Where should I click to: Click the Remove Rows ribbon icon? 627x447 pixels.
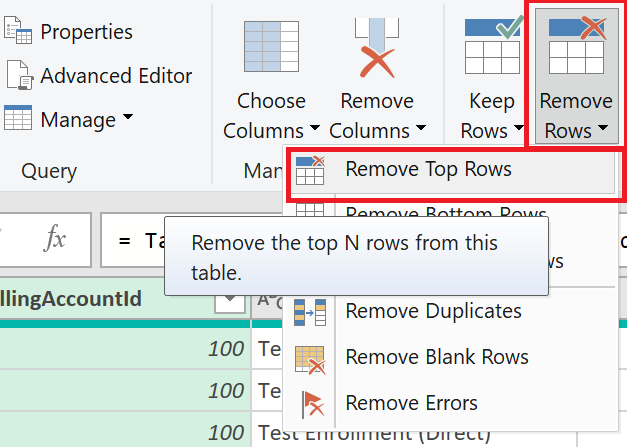(x=577, y=45)
